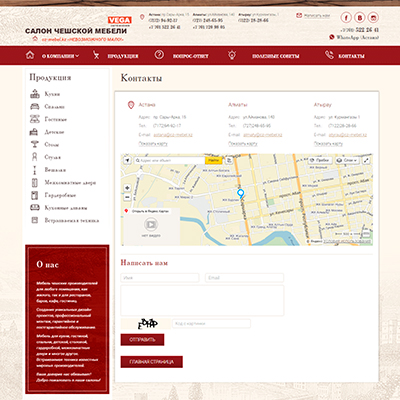The width and height of the screenshot is (400, 400).
Task: Expand the map to fullscreen
Action: pyautogui.click(x=366, y=160)
